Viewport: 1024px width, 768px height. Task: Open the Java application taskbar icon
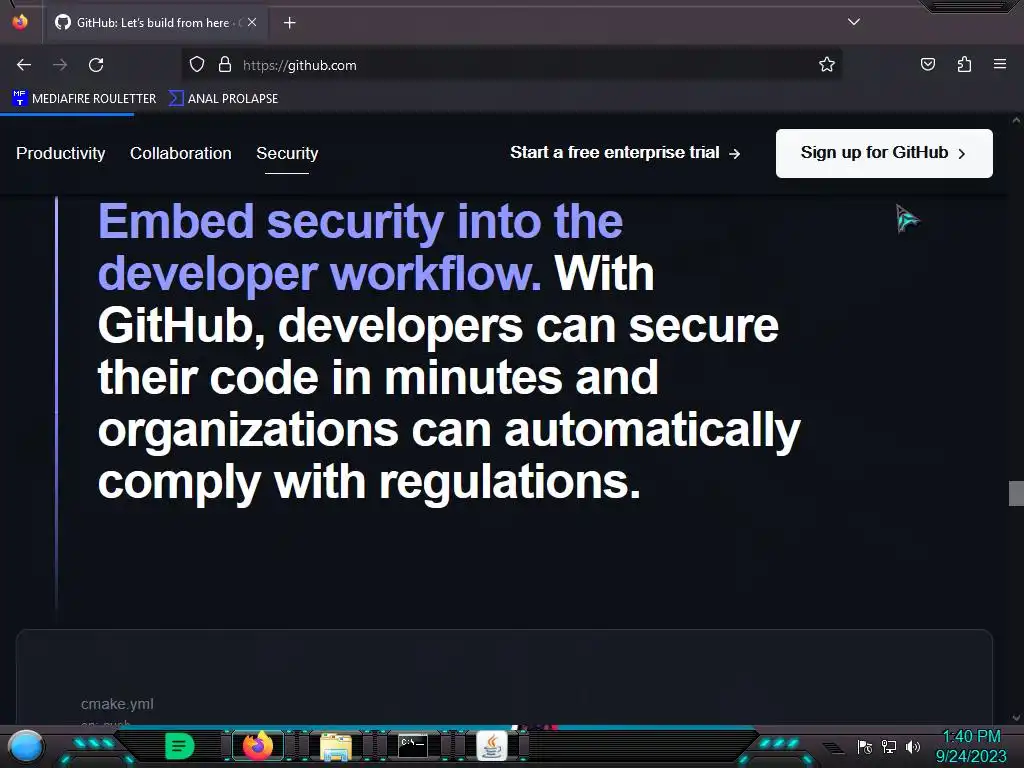coord(492,745)
